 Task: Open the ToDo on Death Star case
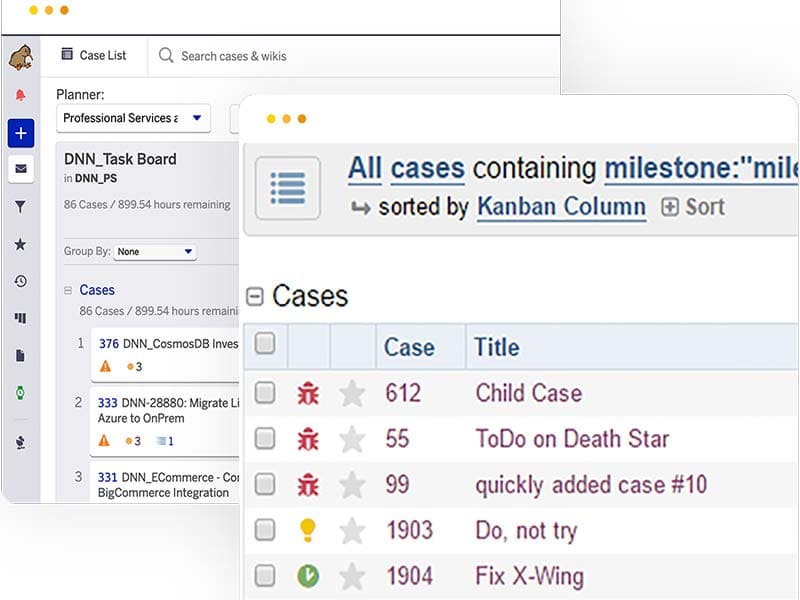pos(572,439)
